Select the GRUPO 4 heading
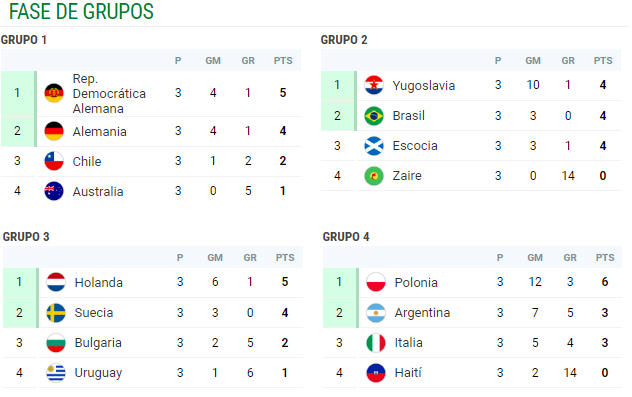This screenshot has width=632, height=397. point(346,237)
